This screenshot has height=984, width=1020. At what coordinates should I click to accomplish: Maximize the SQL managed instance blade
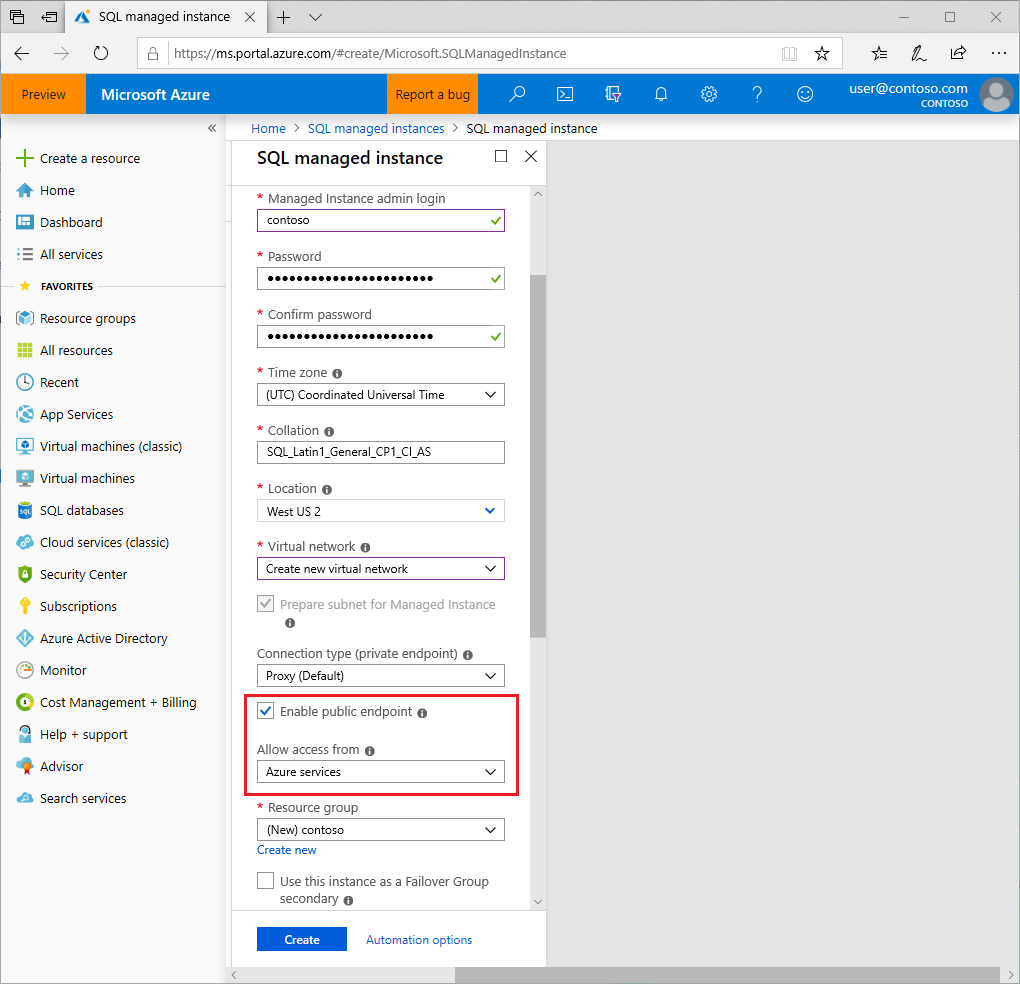coord(501,156)
